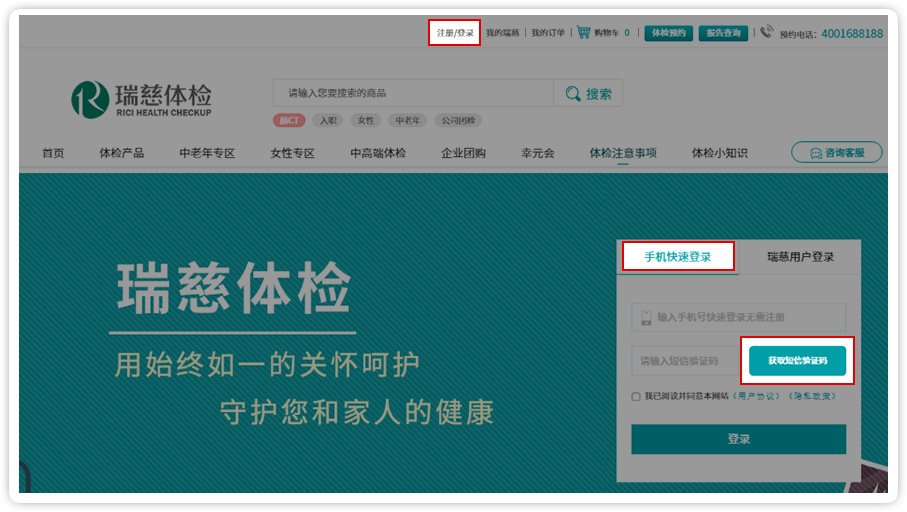Open the 体检产品 menu item
907x512 pixels.
tap(121, 153)
